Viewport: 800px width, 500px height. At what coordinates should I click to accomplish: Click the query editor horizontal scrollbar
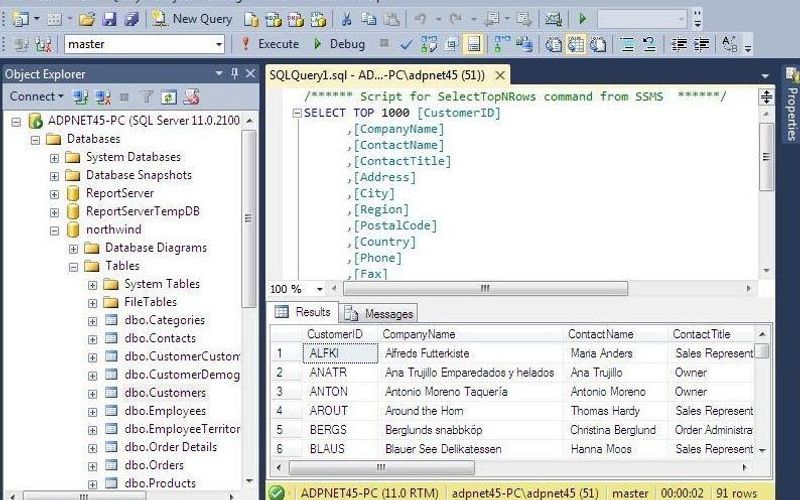485,289
